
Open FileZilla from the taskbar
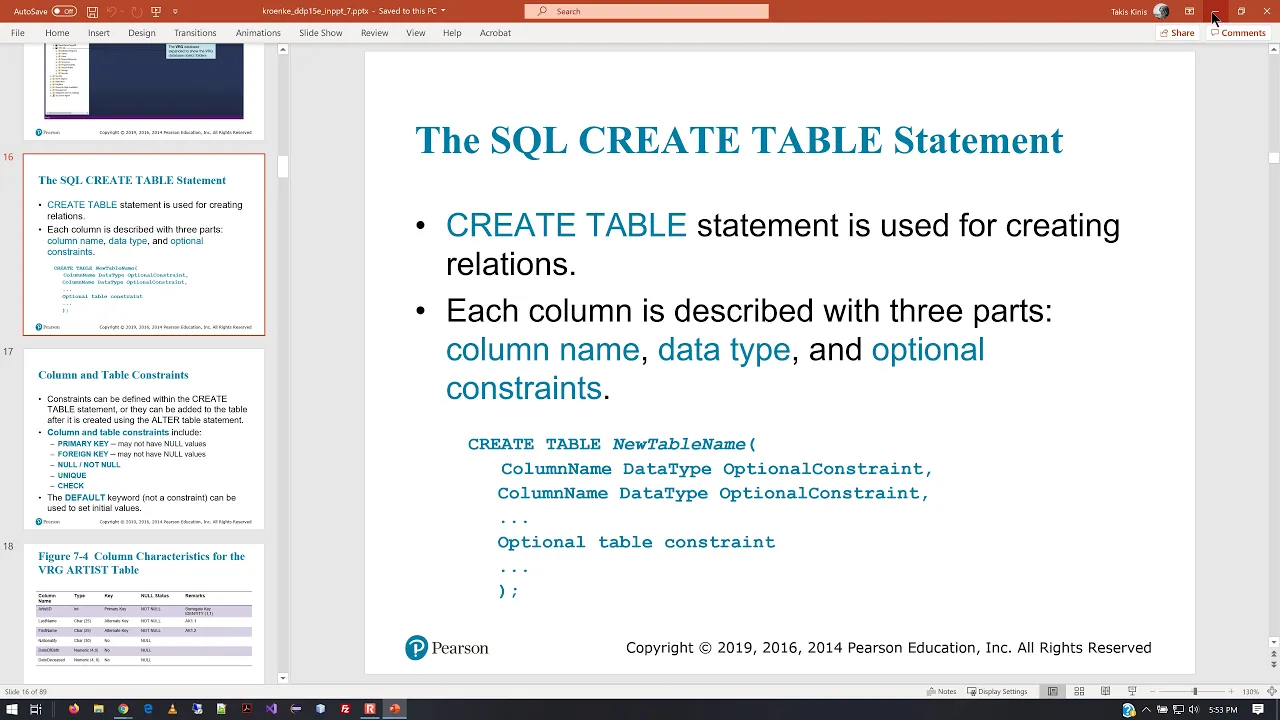[345, 709]
